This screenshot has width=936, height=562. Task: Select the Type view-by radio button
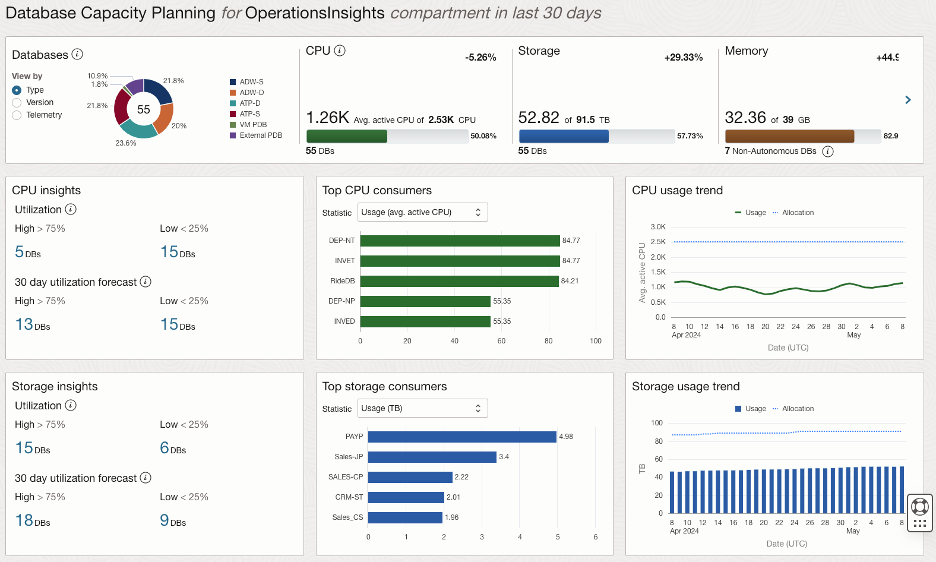17,90
